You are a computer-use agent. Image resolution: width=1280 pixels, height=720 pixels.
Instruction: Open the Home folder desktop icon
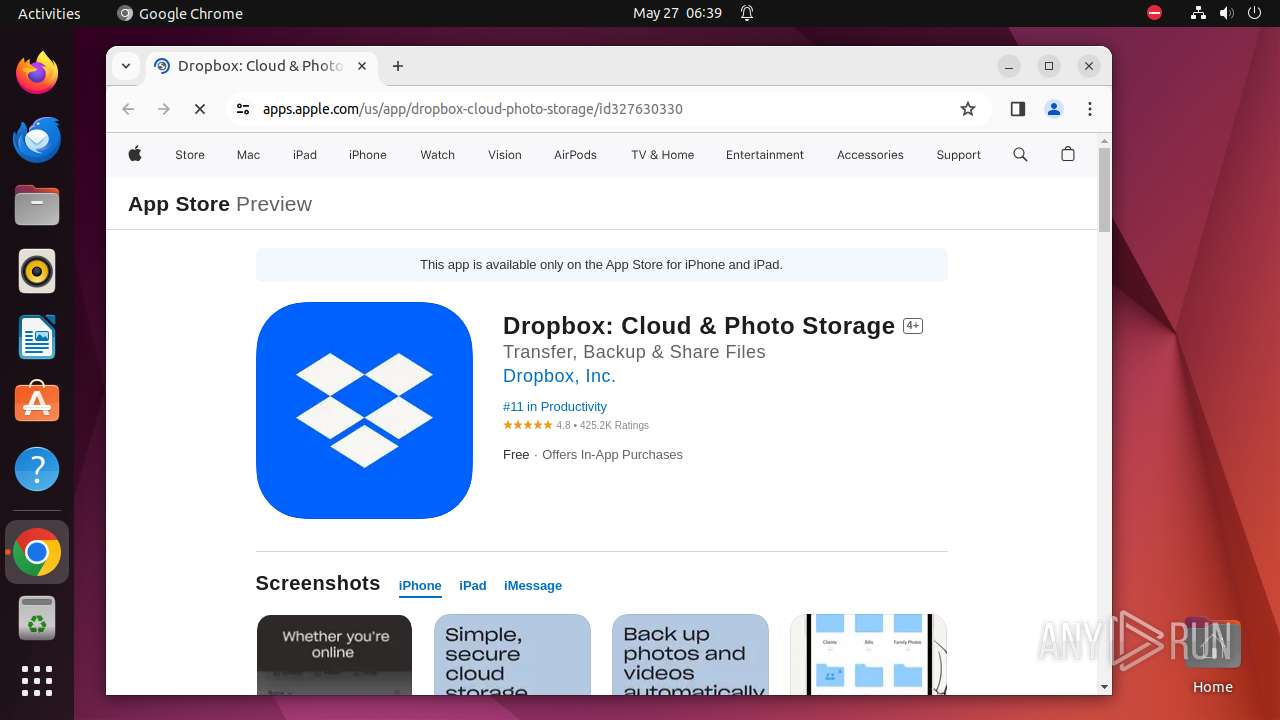pos(1212,656)
